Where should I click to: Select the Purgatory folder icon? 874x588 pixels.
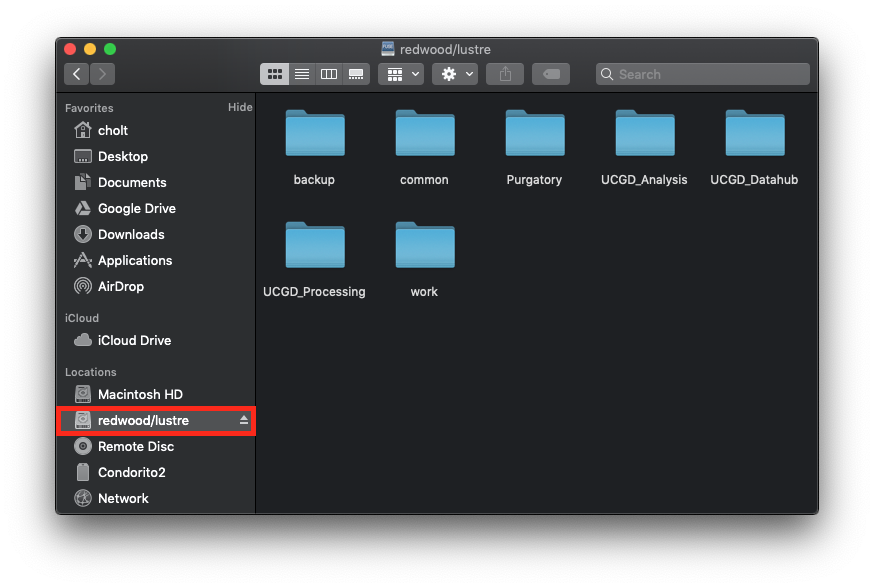click(x=535, y=133)
